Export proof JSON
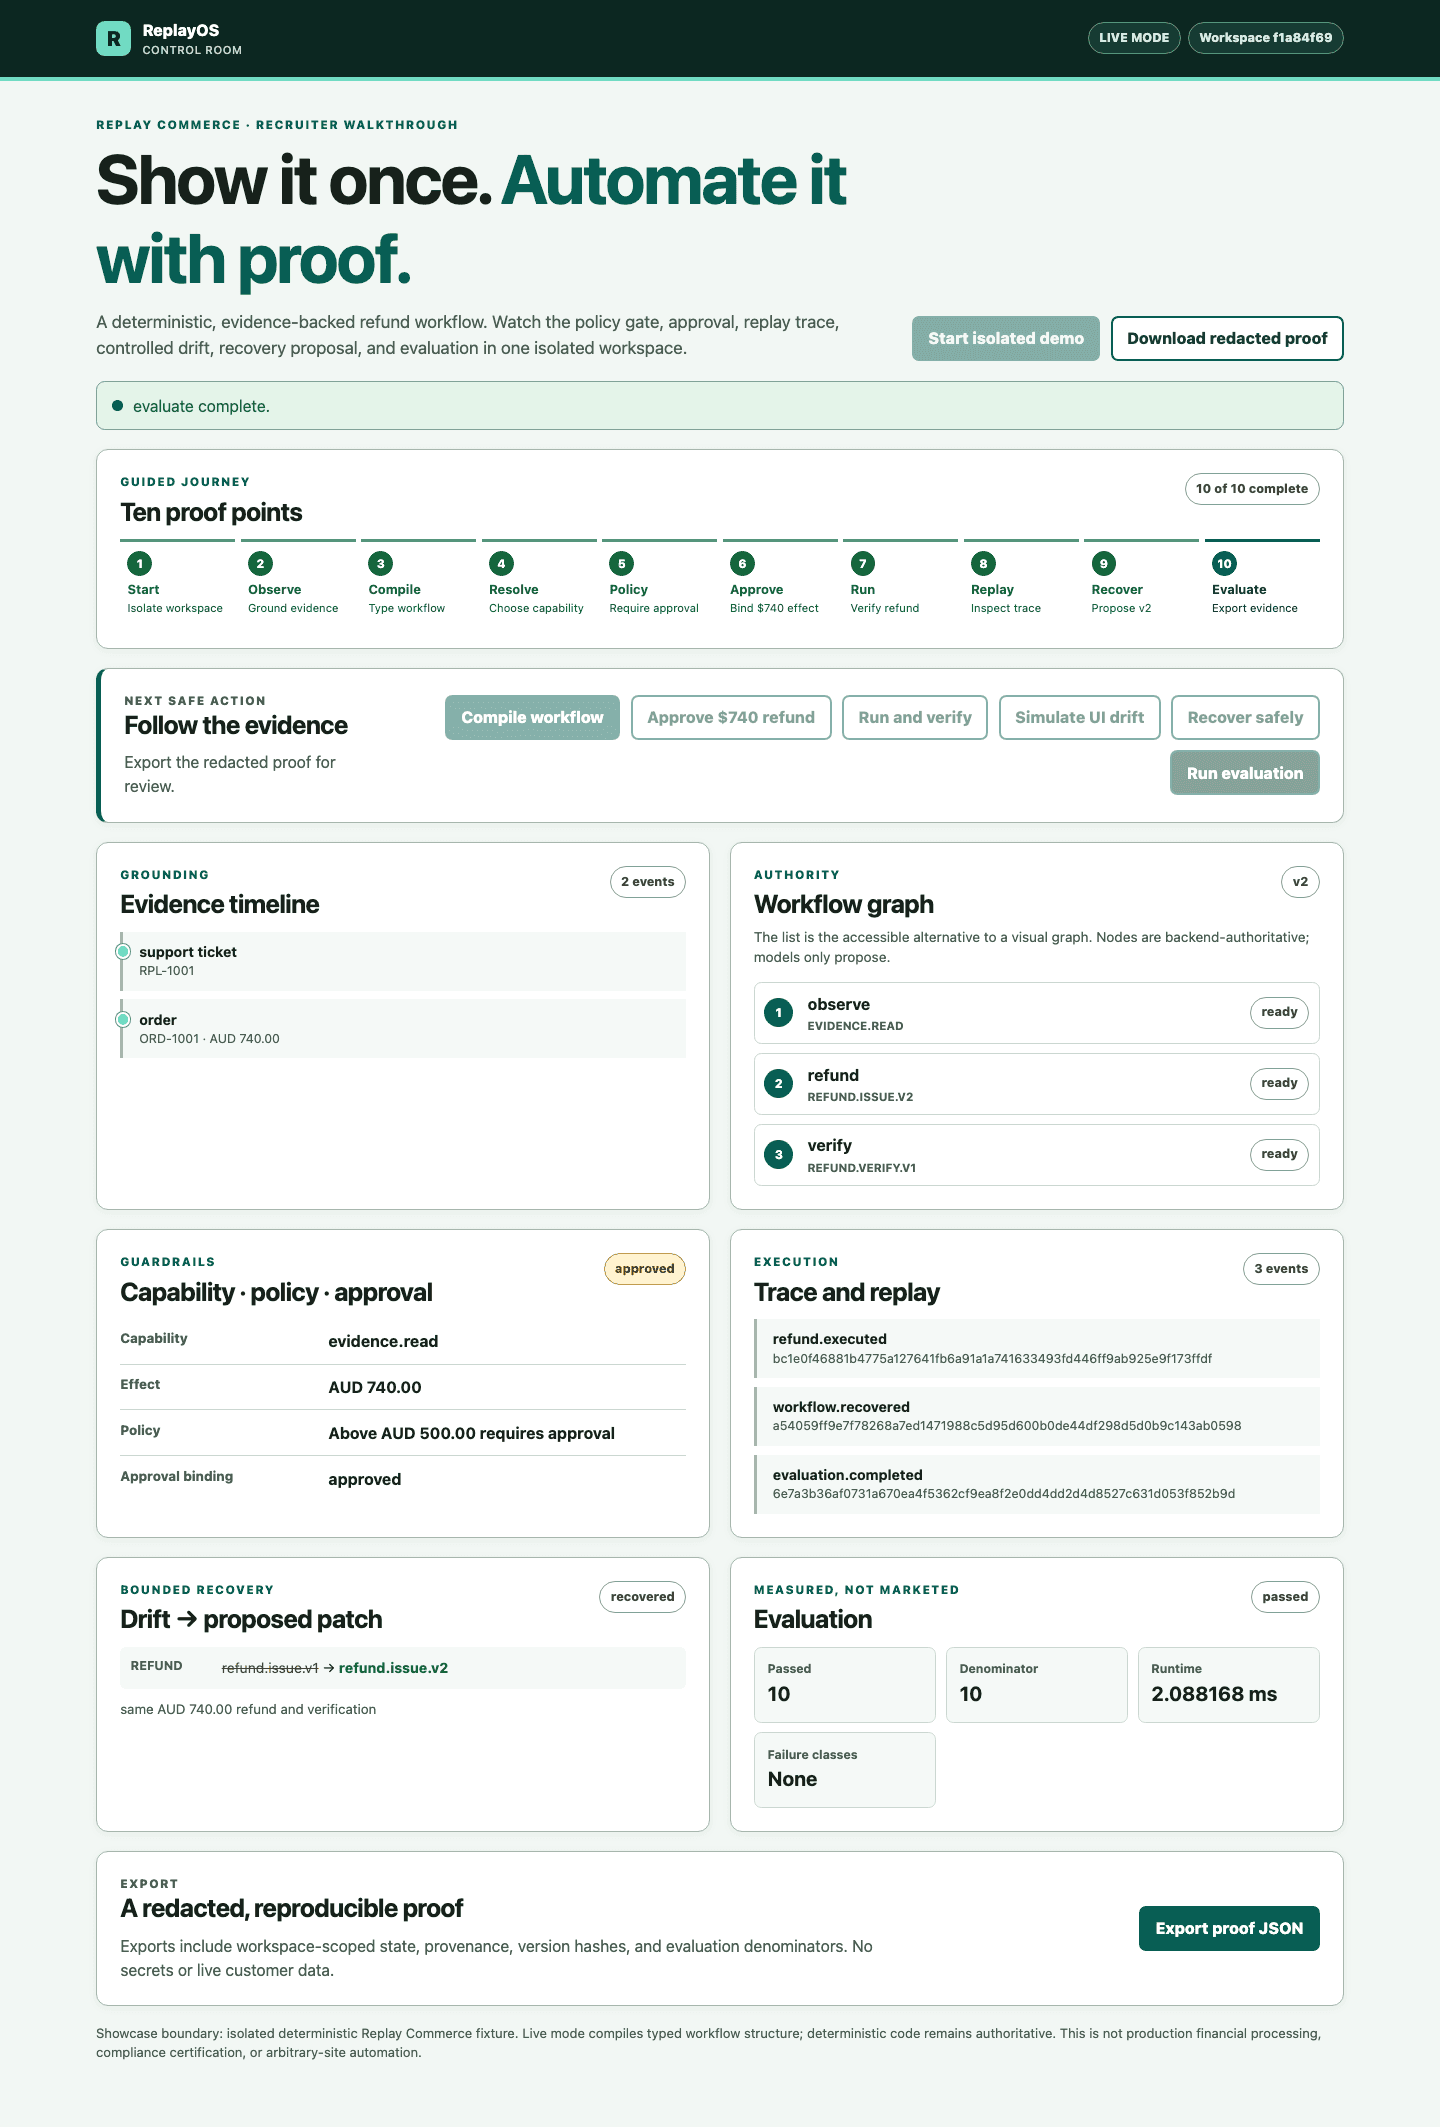The image size is (1440, 2127). pos(1229,1928)
